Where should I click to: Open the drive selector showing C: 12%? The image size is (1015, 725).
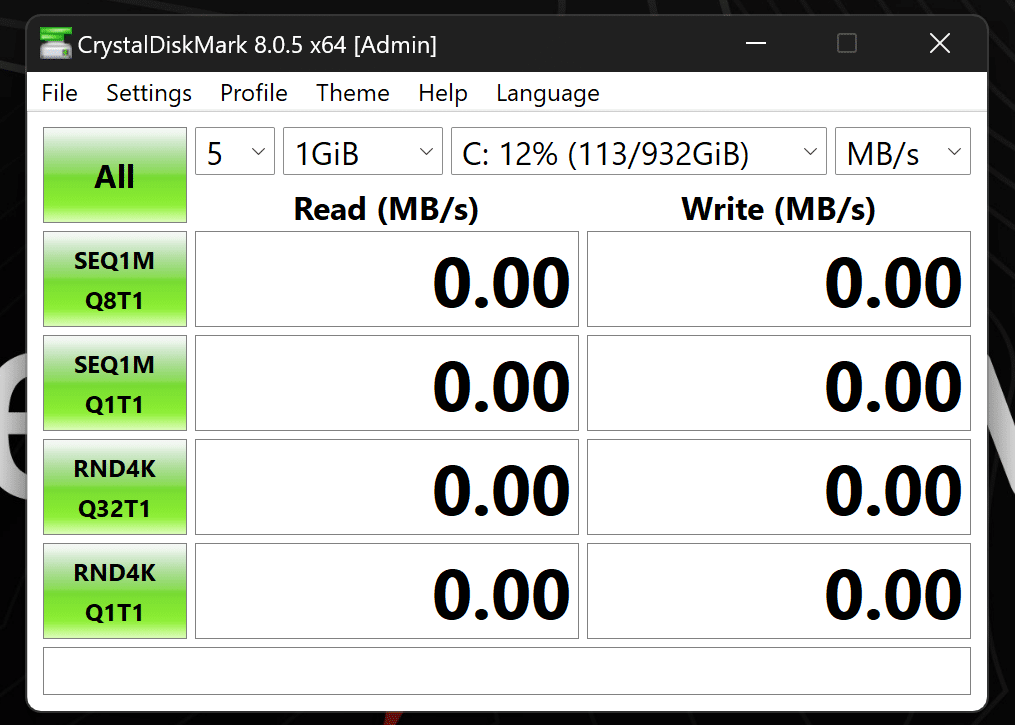639,151
